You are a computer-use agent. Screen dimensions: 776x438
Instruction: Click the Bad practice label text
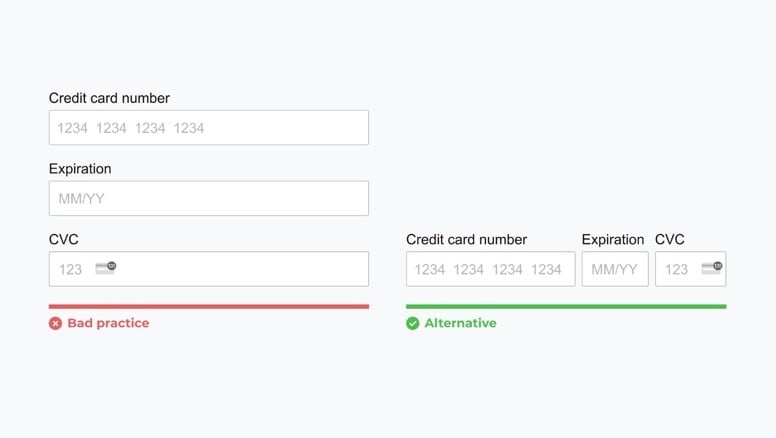(108, 323)
